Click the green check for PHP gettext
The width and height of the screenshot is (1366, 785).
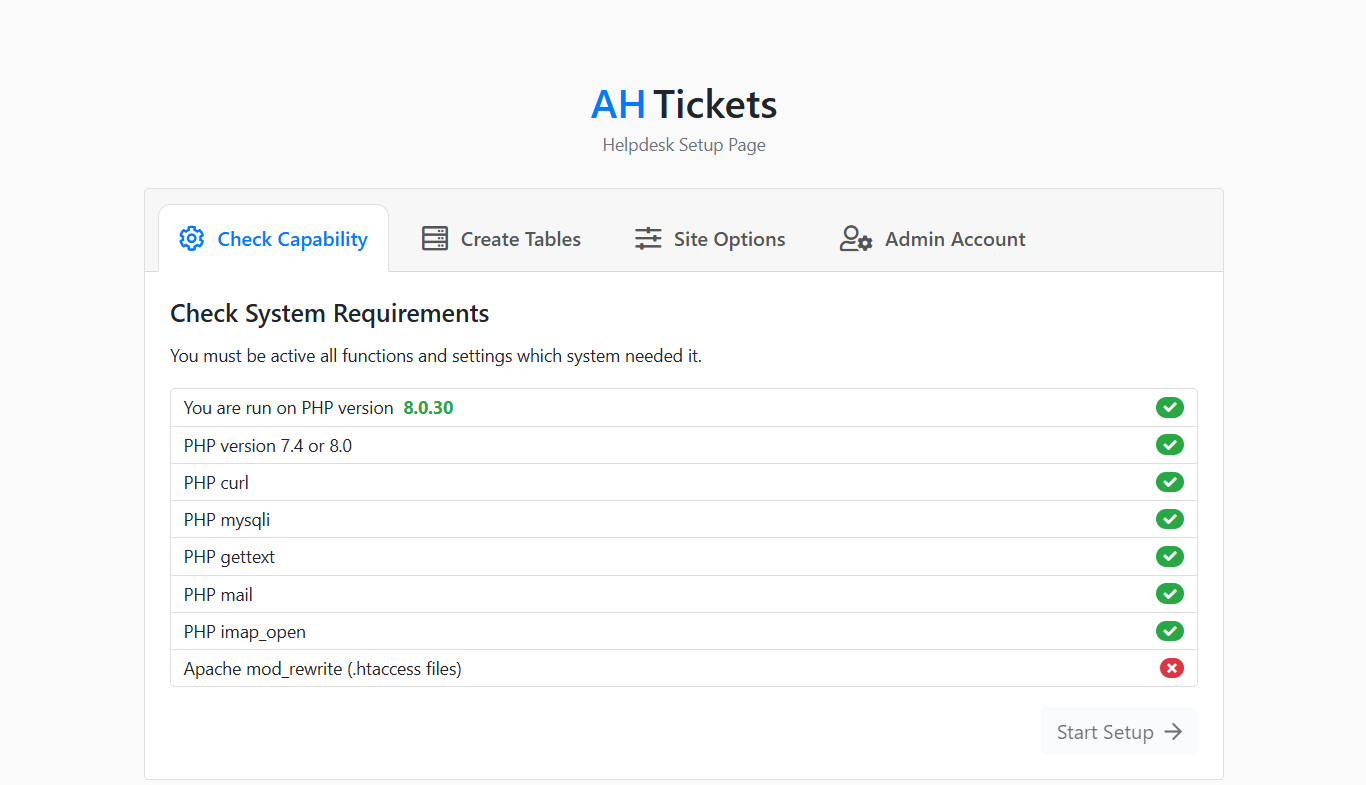point(1170,556)
